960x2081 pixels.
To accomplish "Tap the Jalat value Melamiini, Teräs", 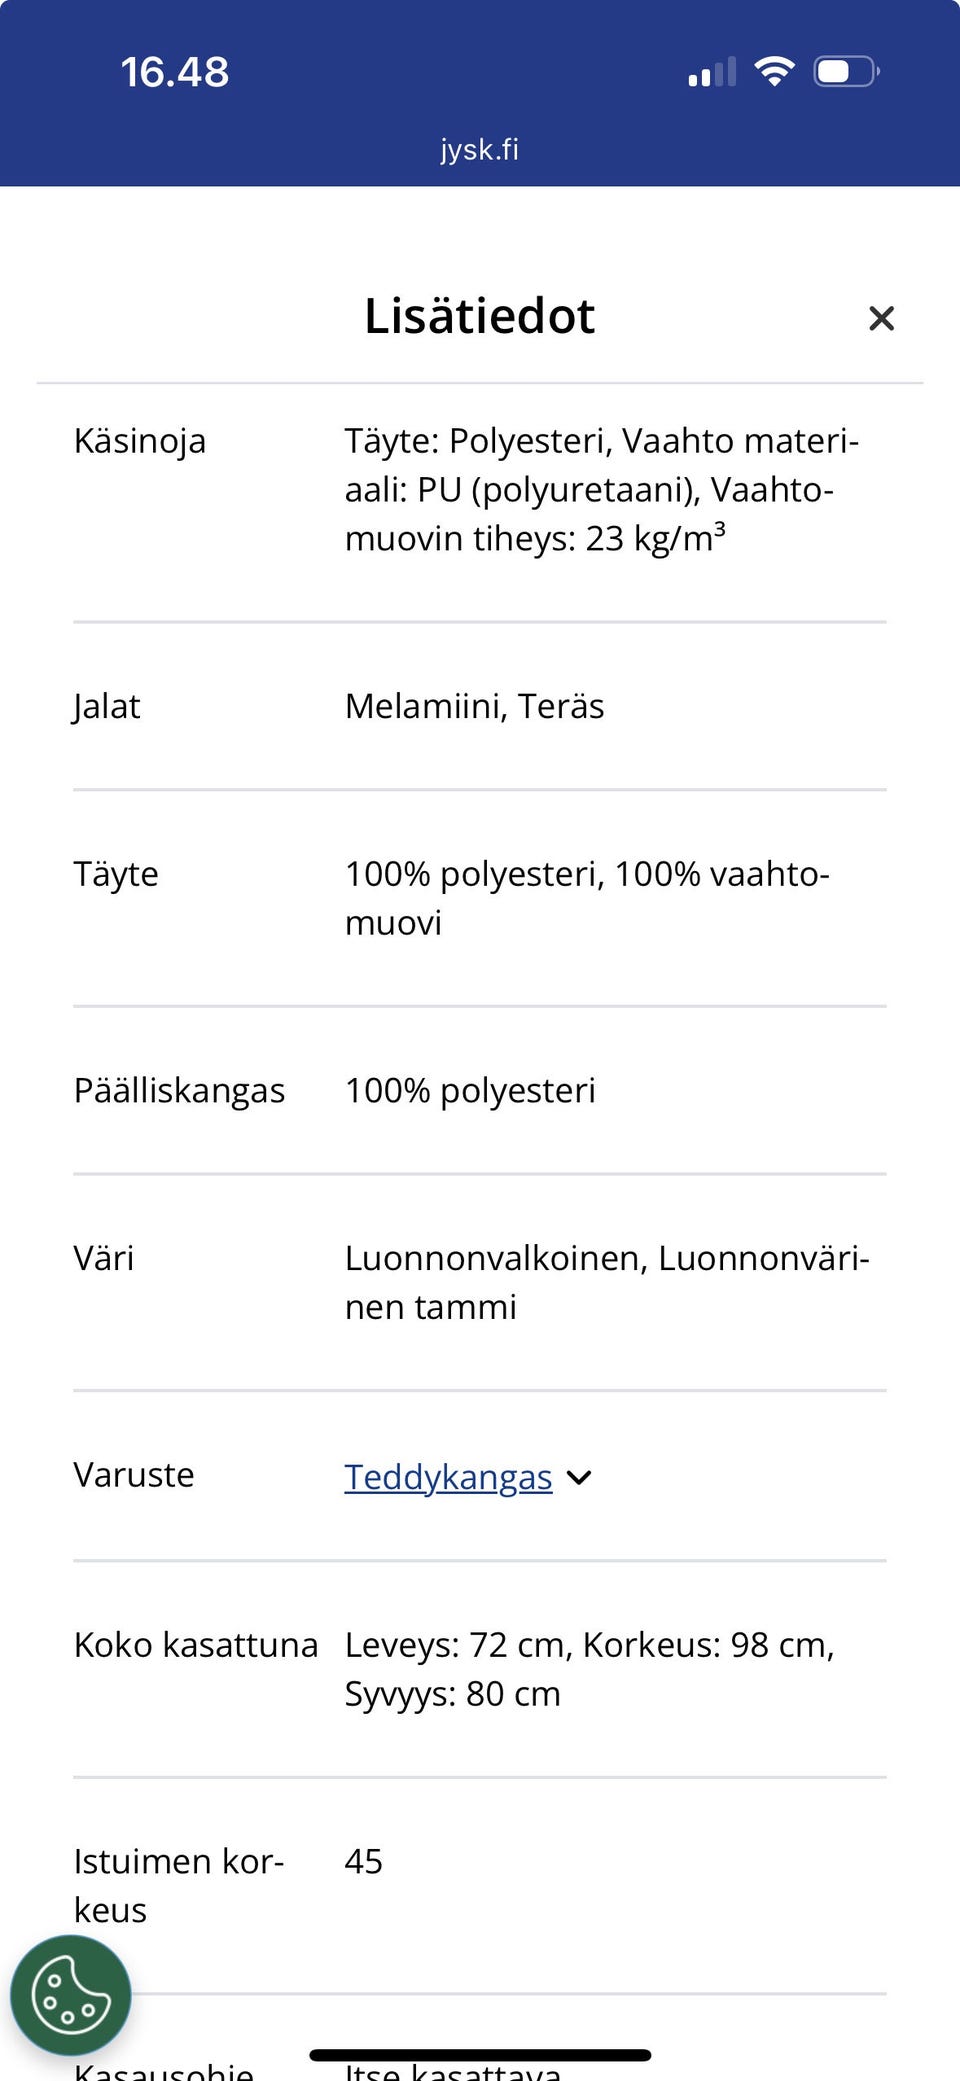I will coord(474,707).
